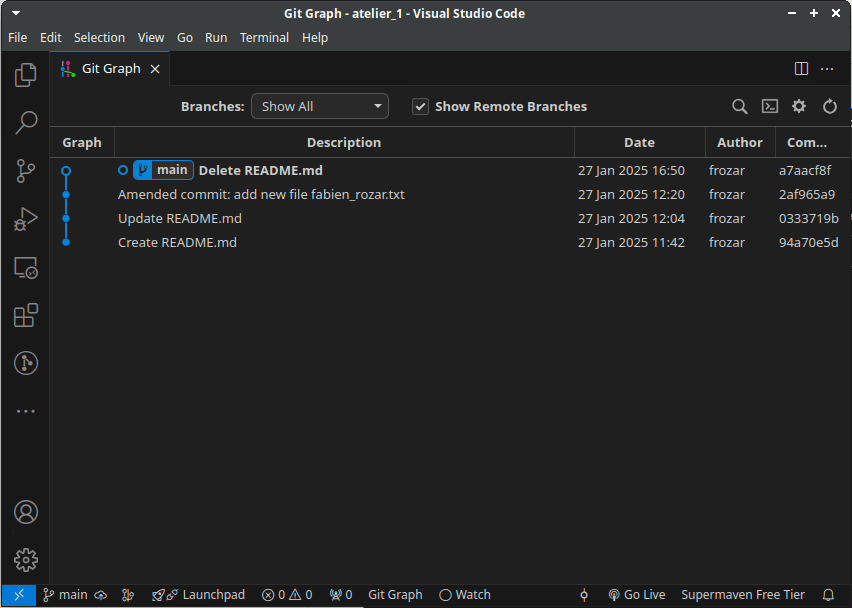Open the Edit menu

click(x=51, y=37)
